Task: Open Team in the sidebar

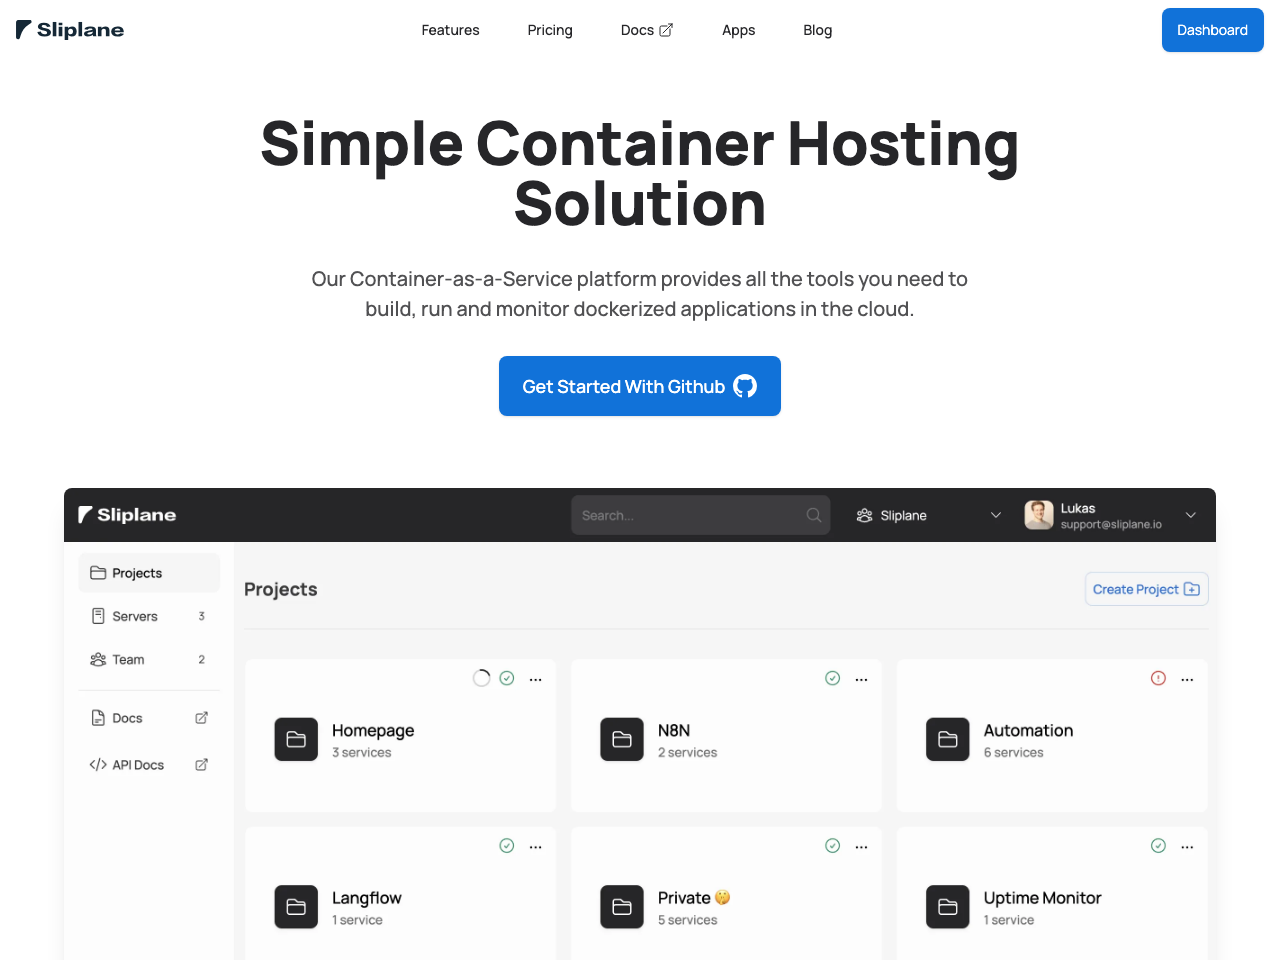Action: tap(128, 659)
